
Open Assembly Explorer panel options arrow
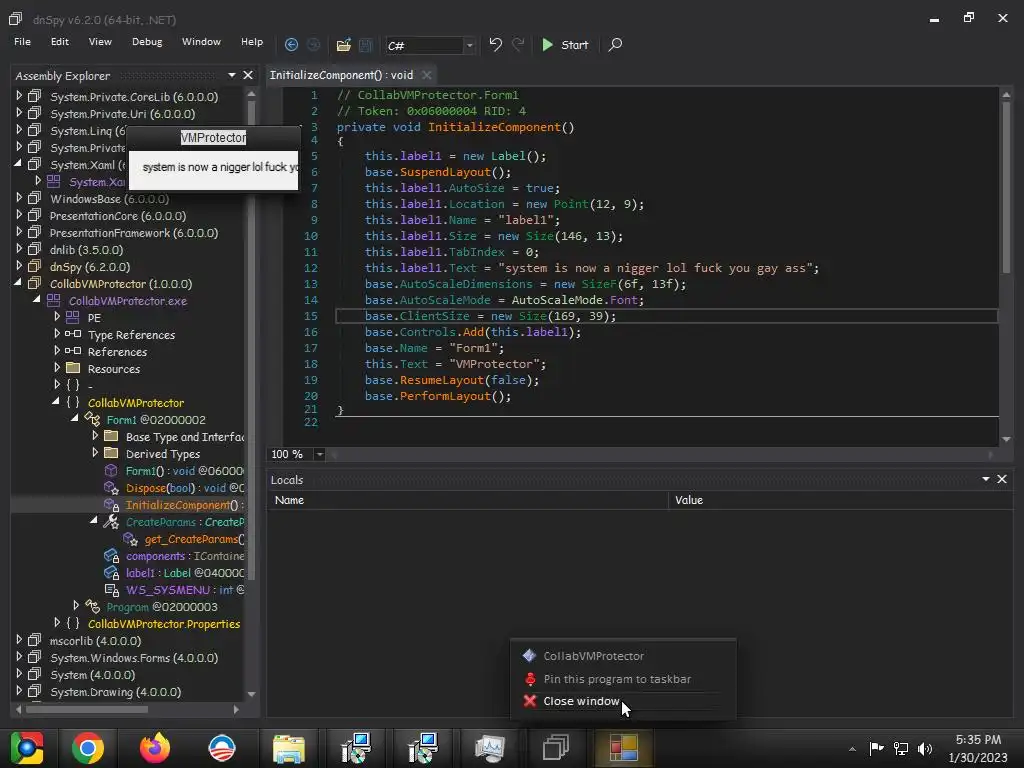click(x=232, y=75)
